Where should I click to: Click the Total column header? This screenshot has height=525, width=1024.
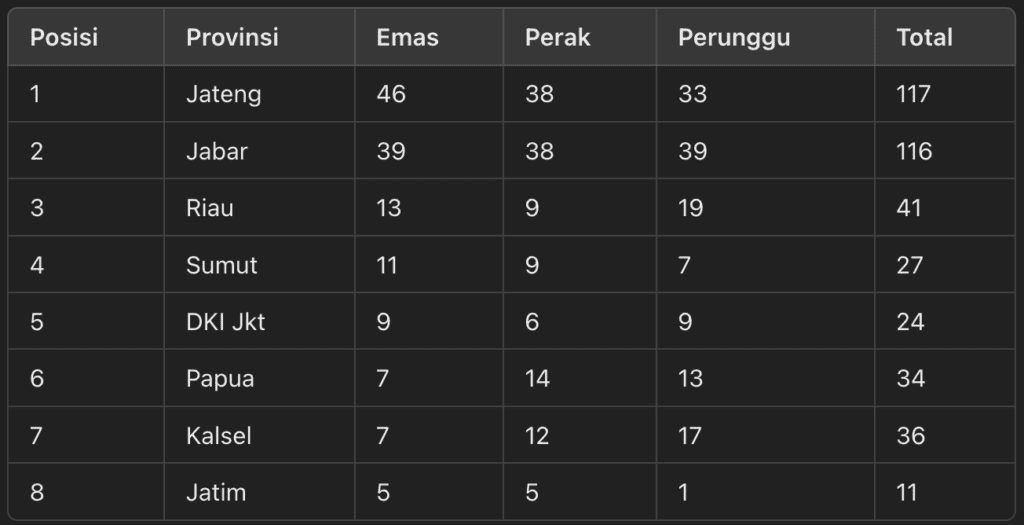(924, 38)
